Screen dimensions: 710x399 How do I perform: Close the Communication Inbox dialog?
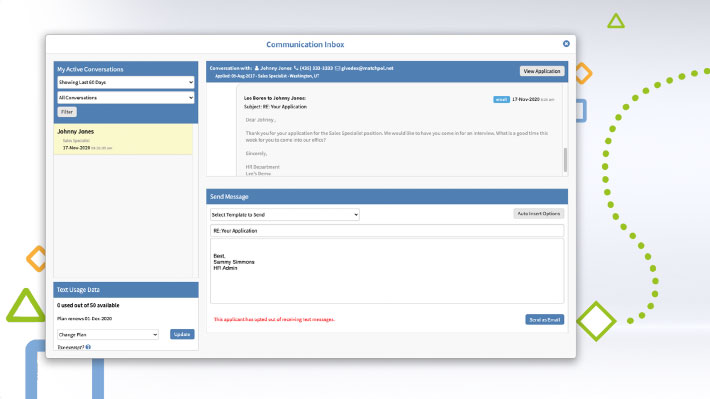point(566,43)
